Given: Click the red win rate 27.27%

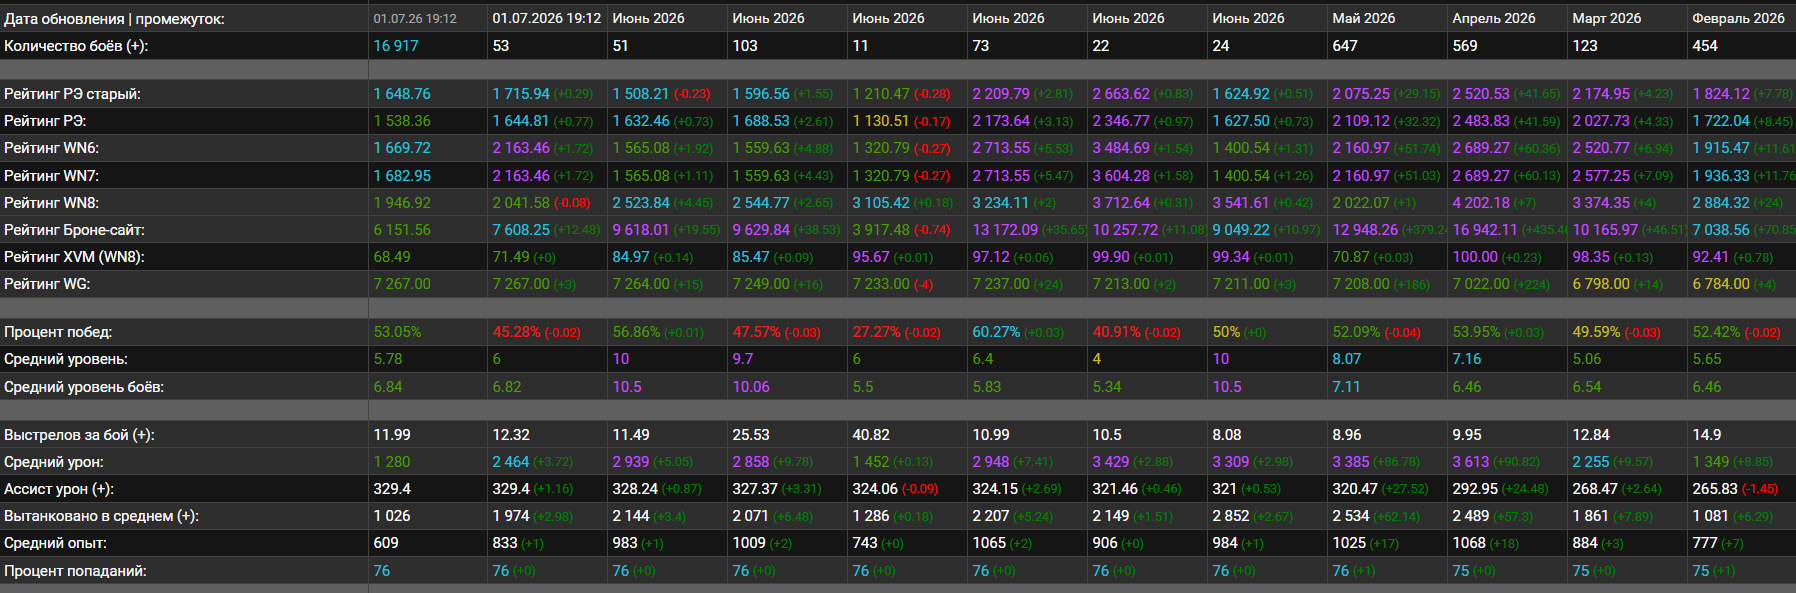Looking at the screenshot, I should pos(876,331).
